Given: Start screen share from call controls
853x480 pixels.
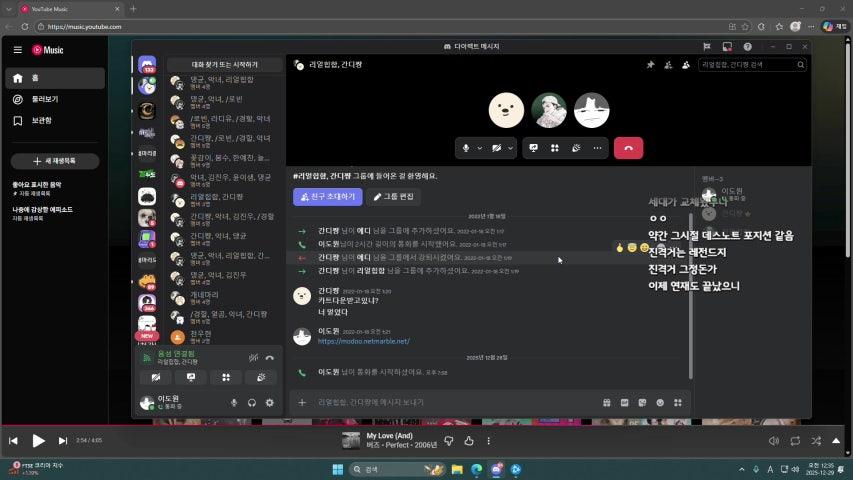Looking at the screenshot, I should pyautogui.click(x=534, y=148).
